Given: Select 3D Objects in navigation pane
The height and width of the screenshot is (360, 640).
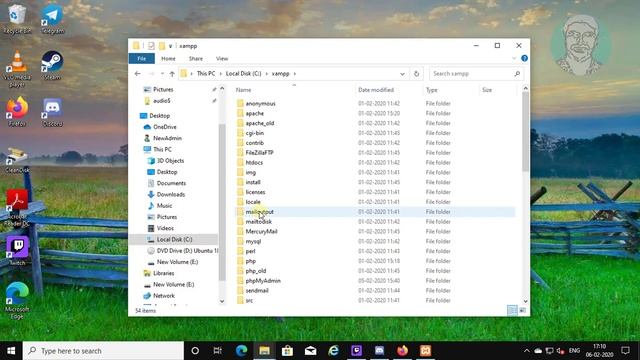Looking at the screenshot, I should (x=170, y=161).
